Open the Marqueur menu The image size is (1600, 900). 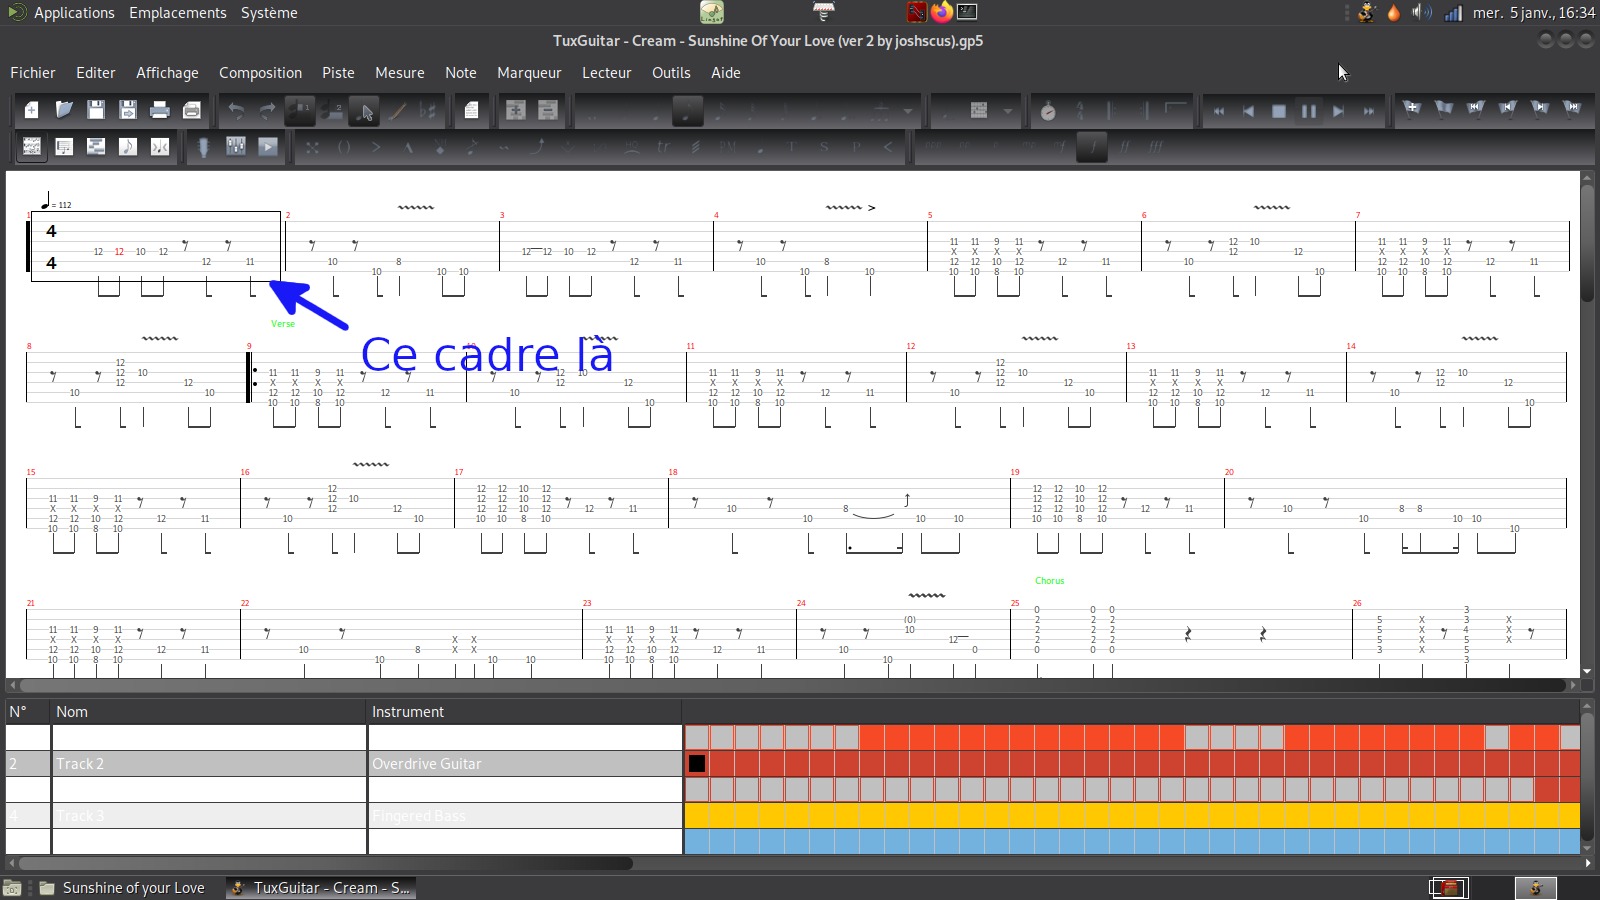coord(529,73)
